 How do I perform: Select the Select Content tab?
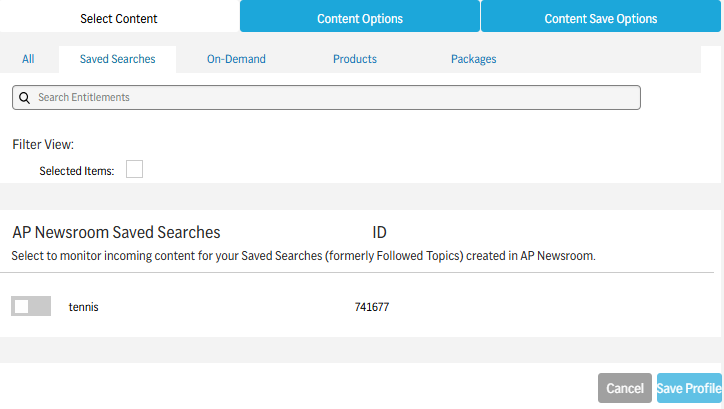point(119,18)
